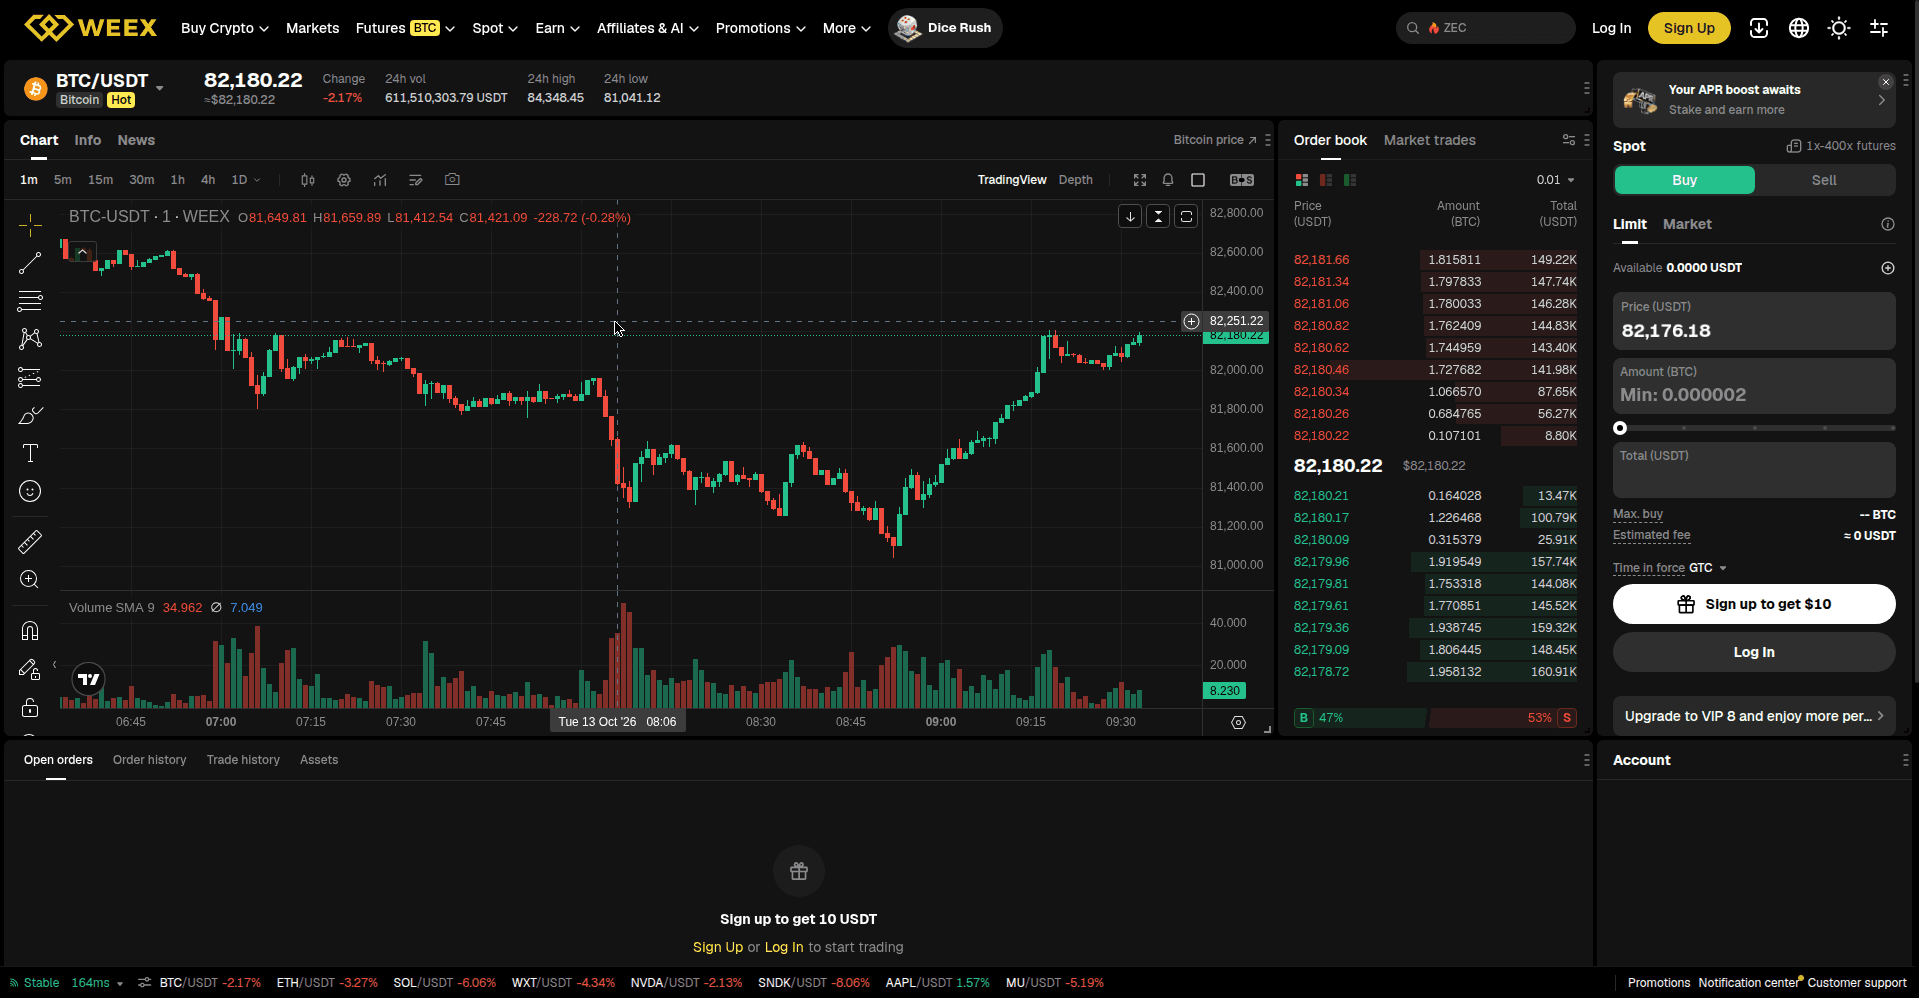Open chart settings gear in toolbar
Screen dimensions: 1919x998
point(344,180)
